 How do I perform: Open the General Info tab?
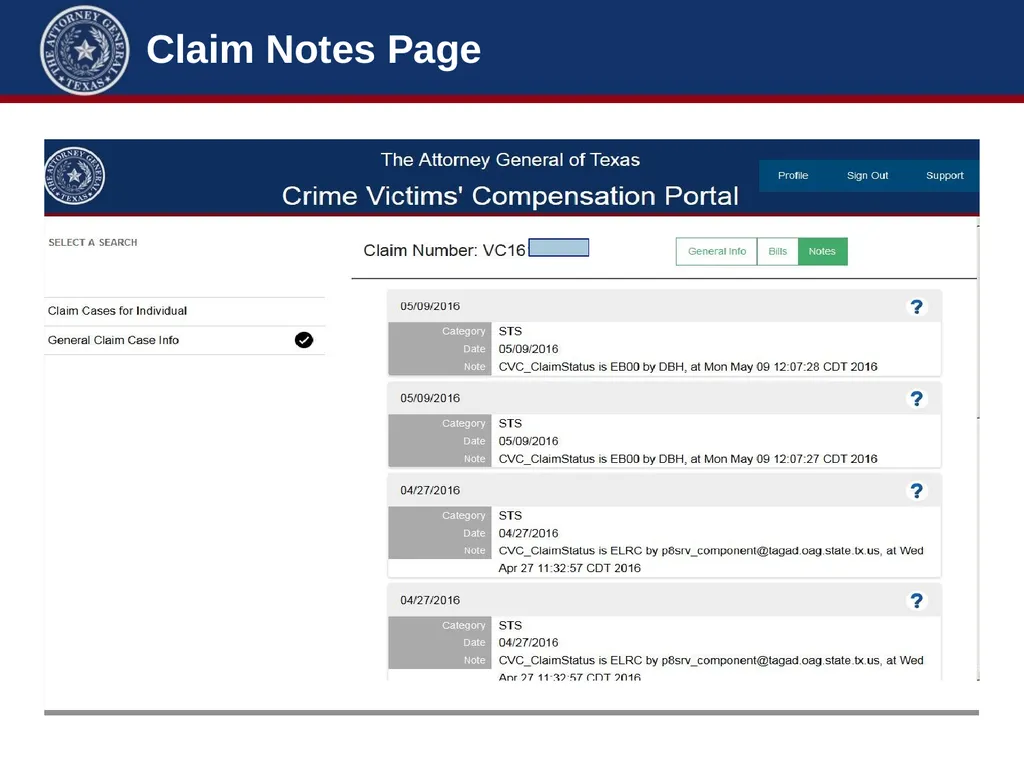(x=716, y=251)
